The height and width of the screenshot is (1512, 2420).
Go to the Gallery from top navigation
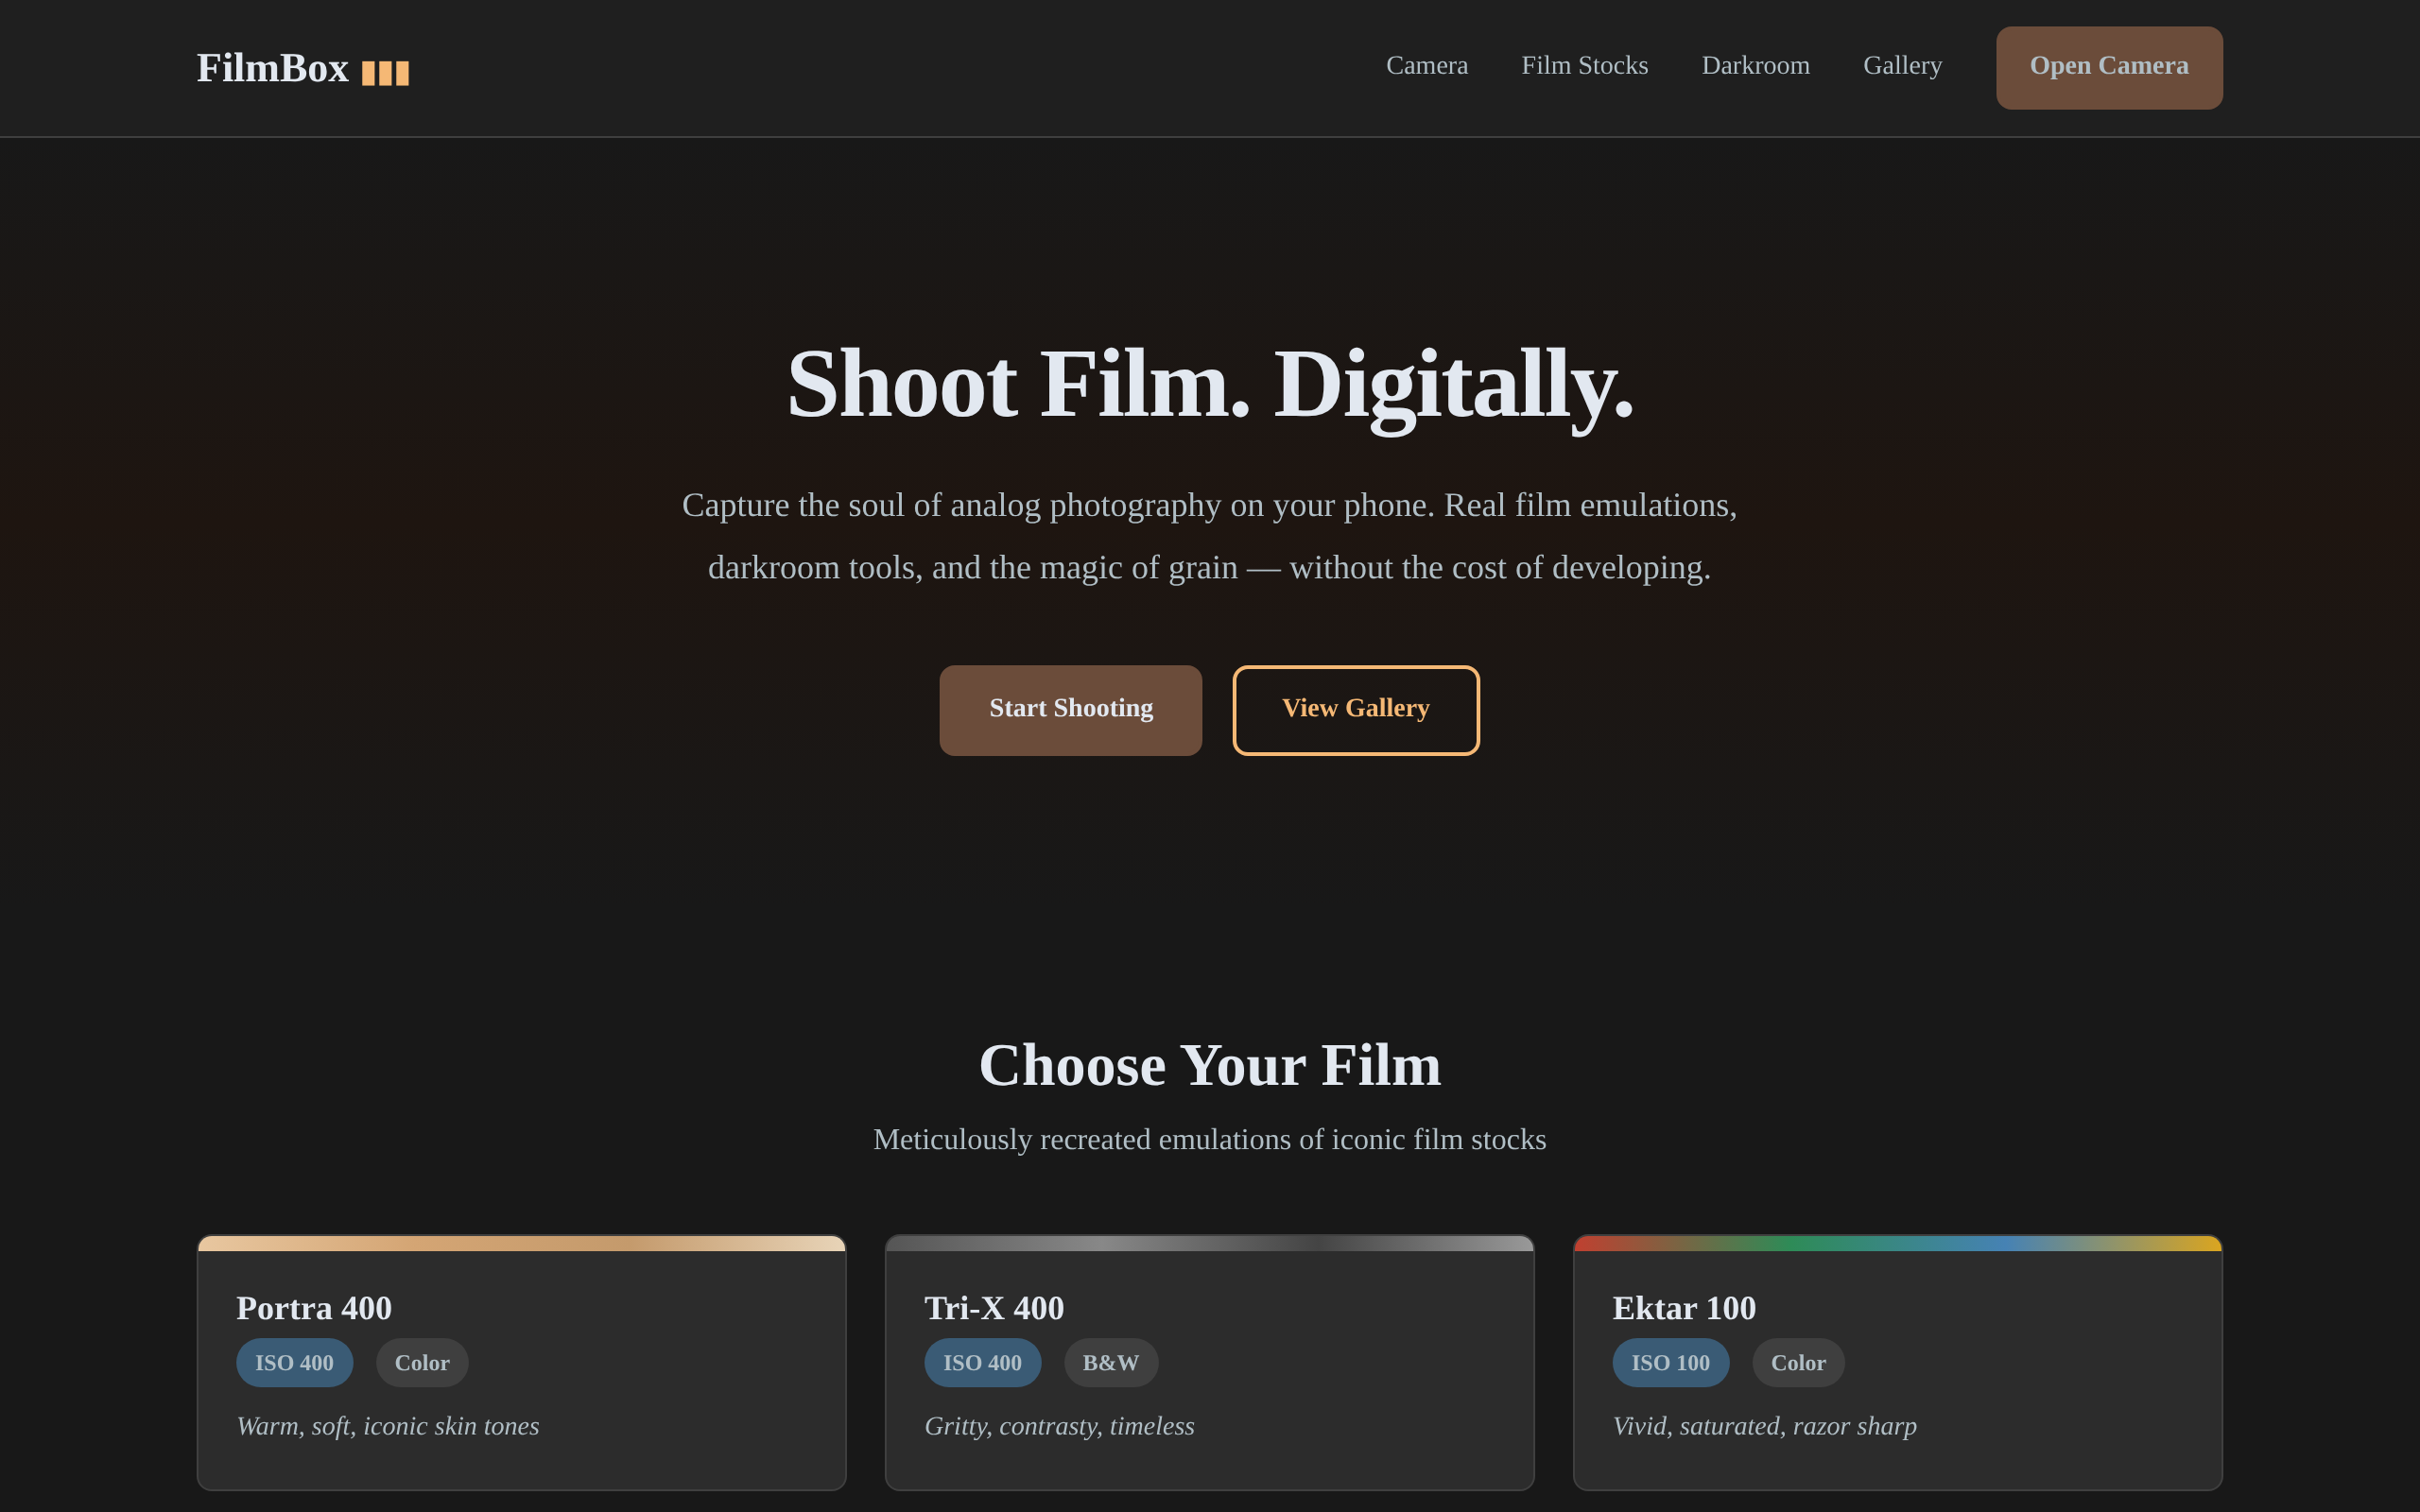[1903, 66]
